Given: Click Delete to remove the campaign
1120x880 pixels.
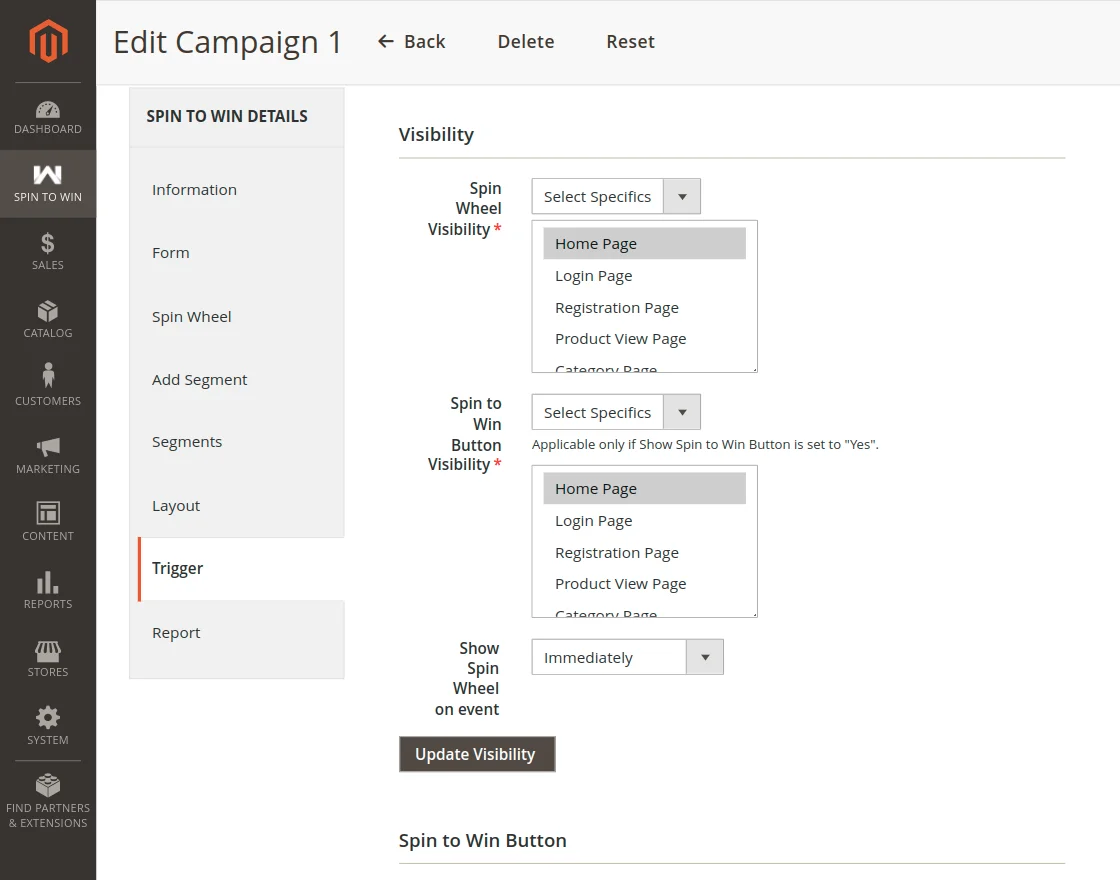Looking at the screenshot, I should tap(526, 42).
